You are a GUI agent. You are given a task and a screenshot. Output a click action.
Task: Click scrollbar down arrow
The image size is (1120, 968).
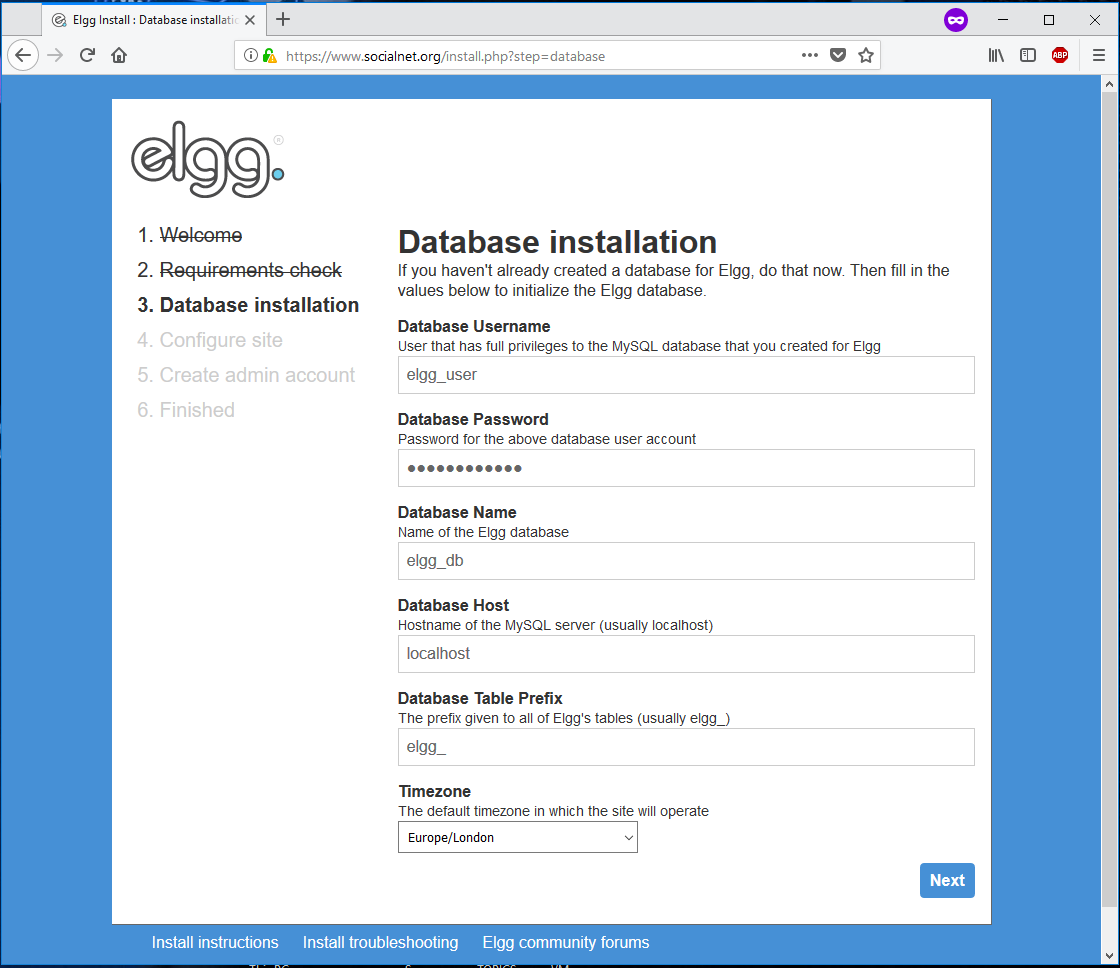click(x=1109, y=955)
